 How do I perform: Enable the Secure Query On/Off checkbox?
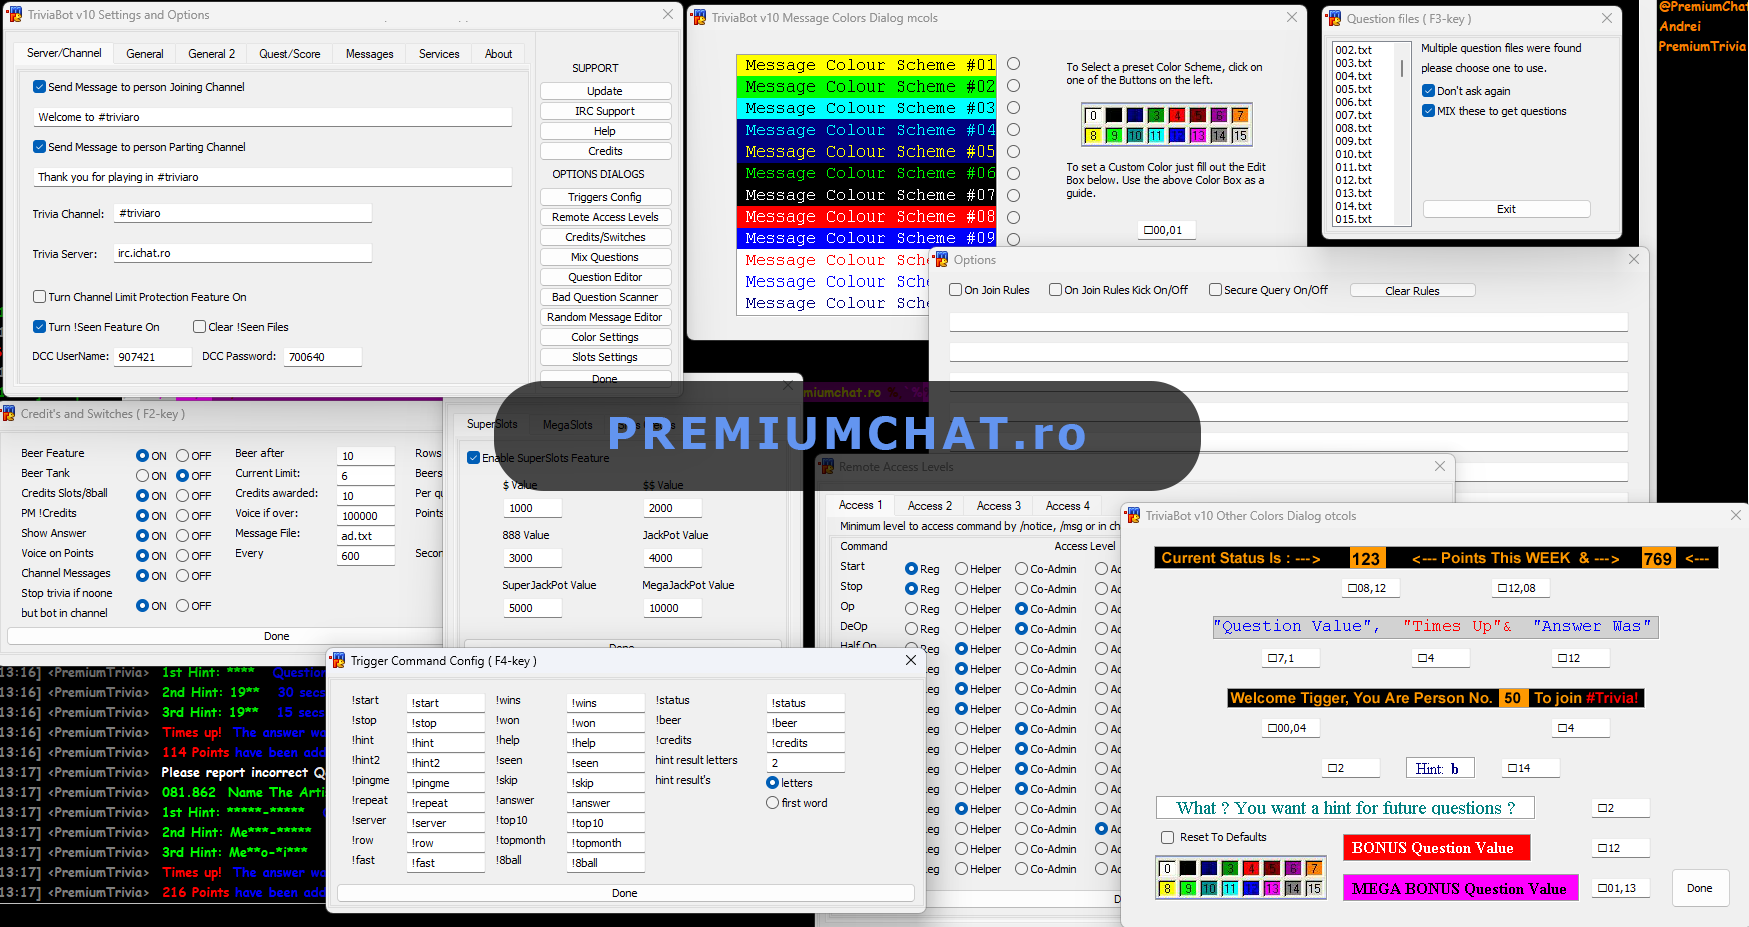coord(1215,290)
